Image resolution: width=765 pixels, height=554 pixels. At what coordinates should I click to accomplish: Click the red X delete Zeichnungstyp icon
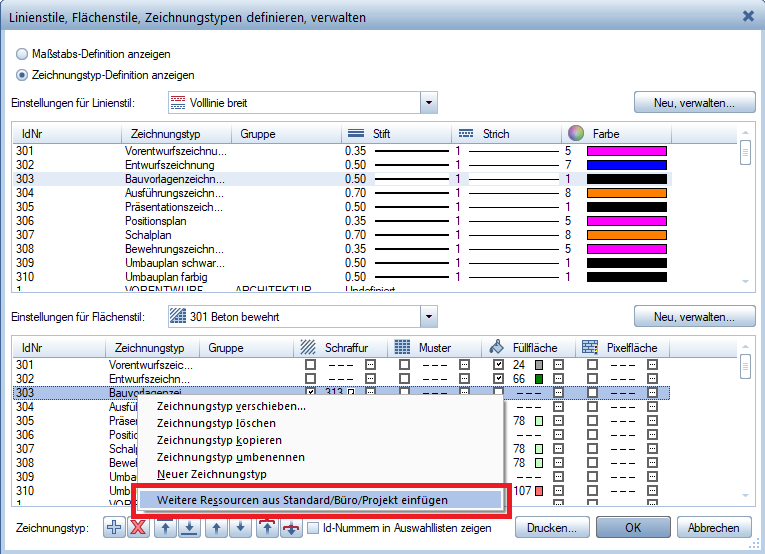coord(140,528)
